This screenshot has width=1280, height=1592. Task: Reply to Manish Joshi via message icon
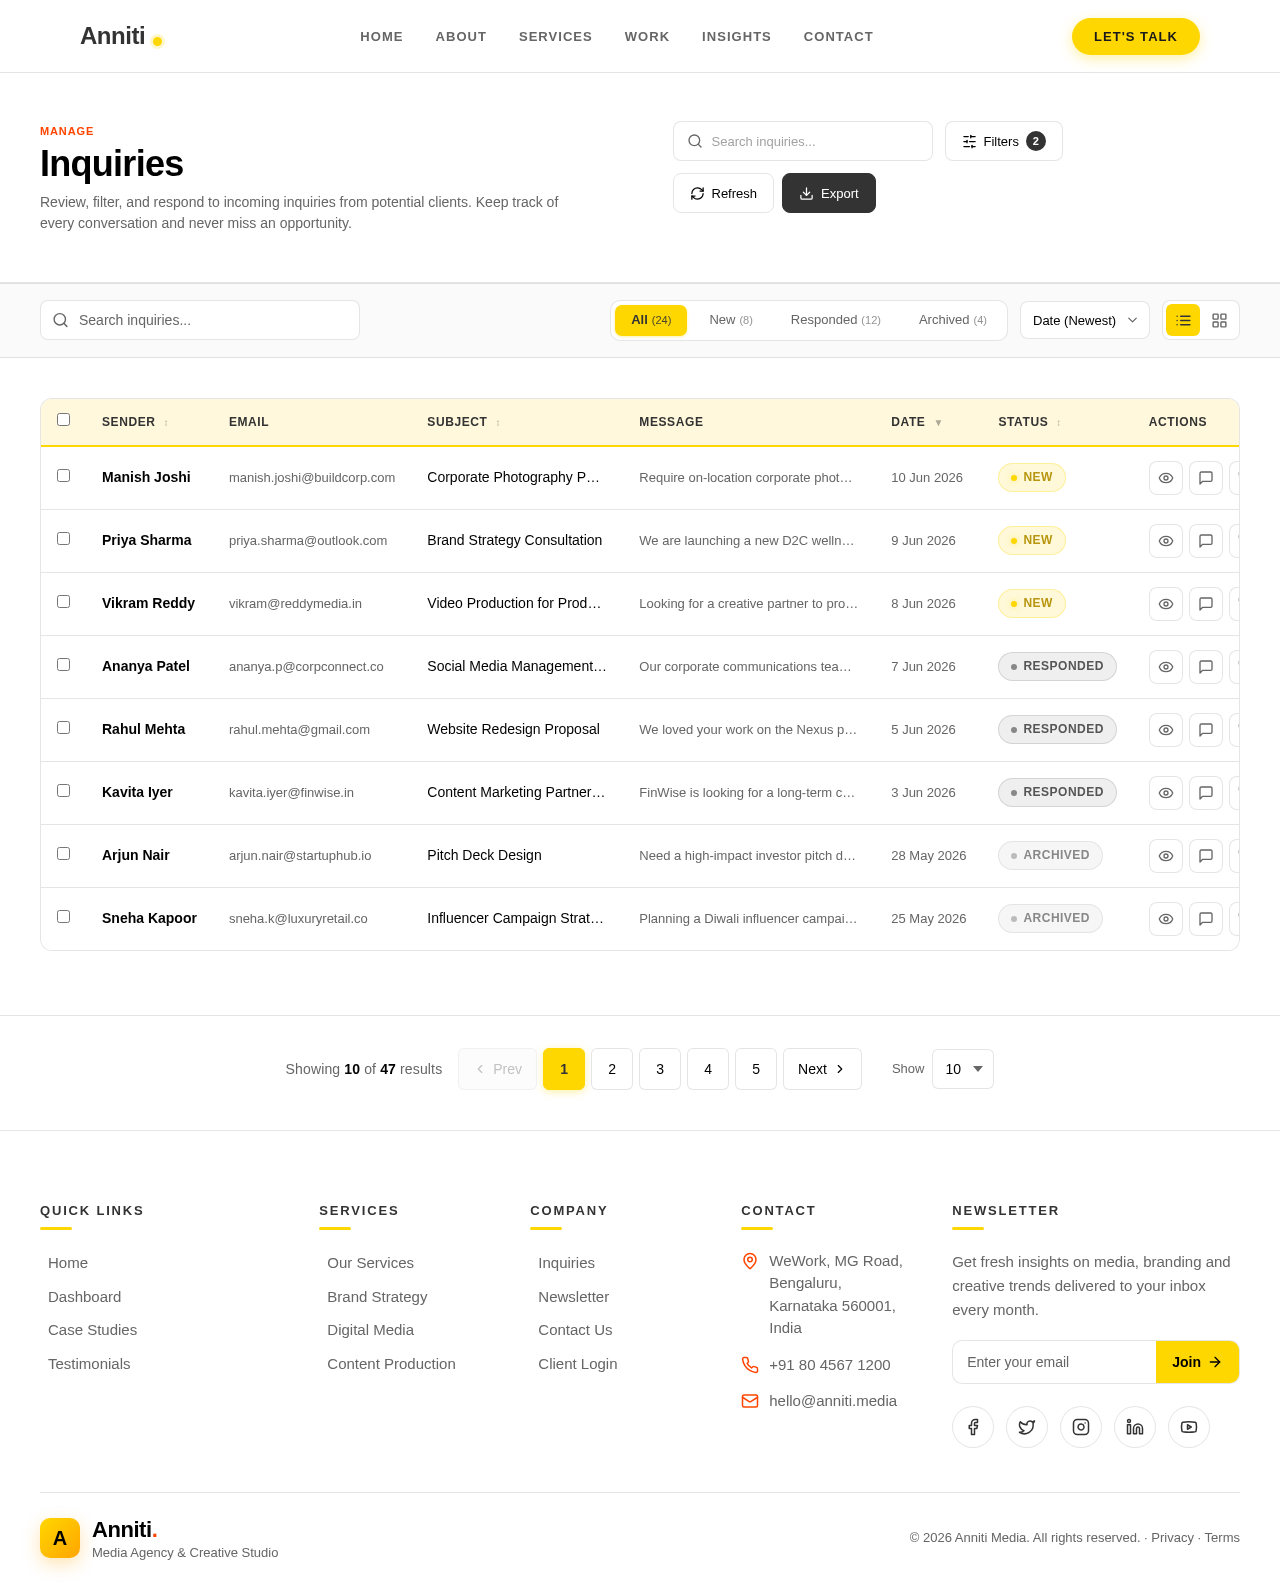coord(1206,478)
